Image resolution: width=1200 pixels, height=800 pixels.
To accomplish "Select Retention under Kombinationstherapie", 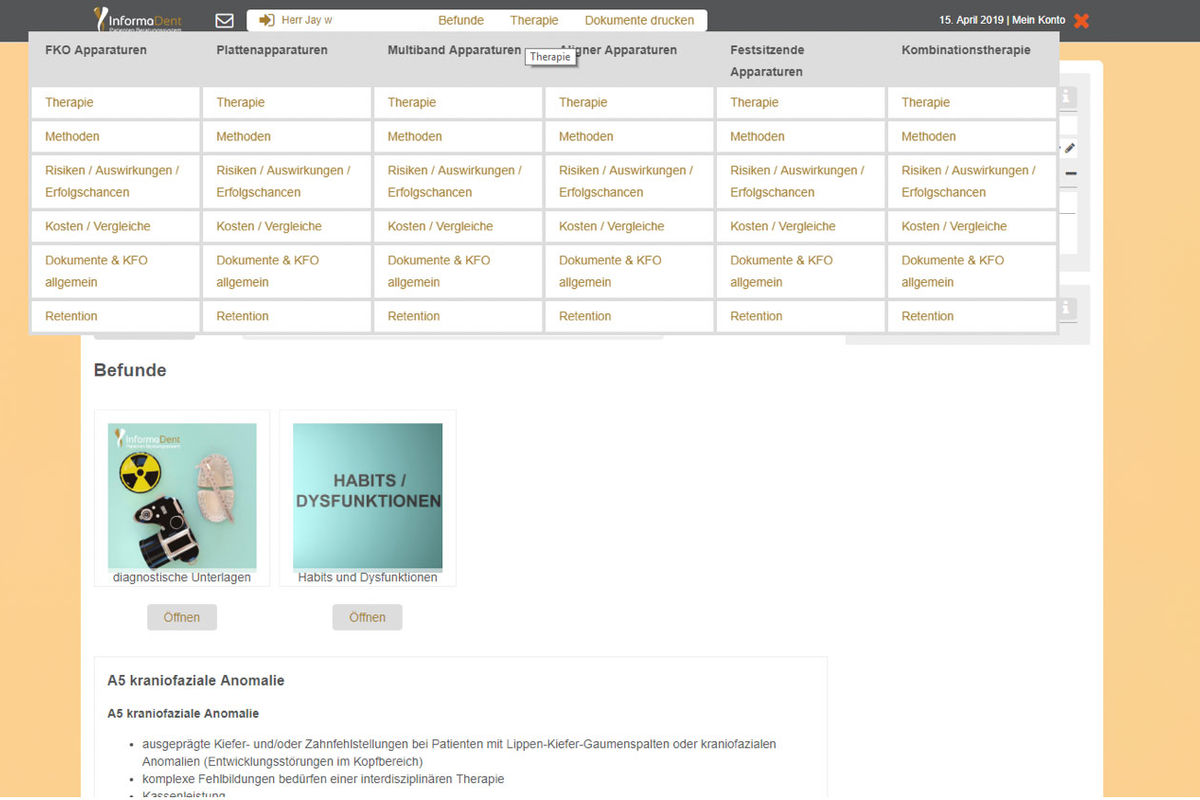I will (x=927, y=315).
